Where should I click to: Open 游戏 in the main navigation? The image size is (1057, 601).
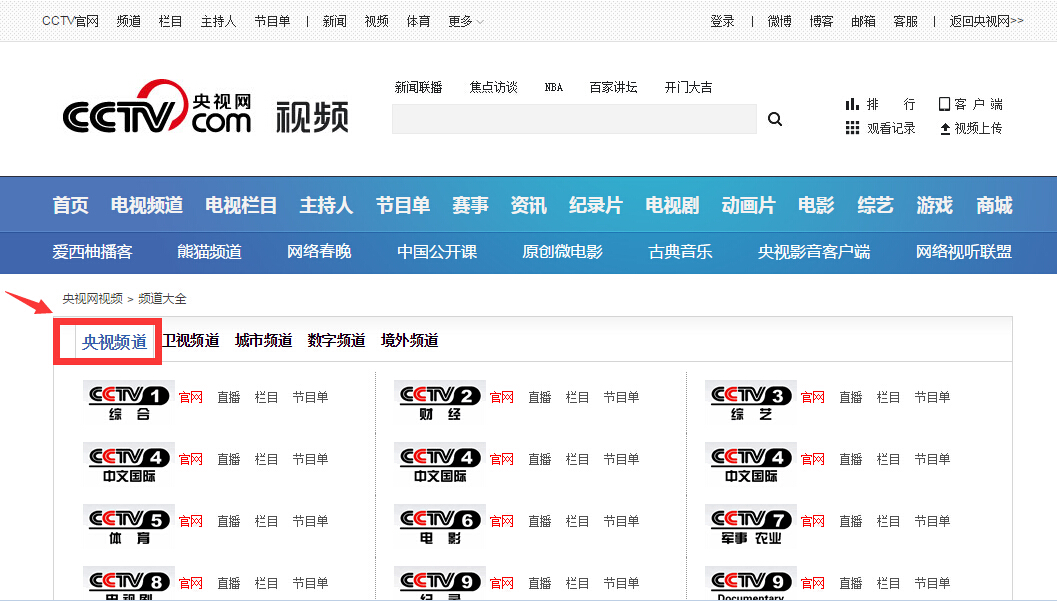pyautogui.click(x=934, y=205)
